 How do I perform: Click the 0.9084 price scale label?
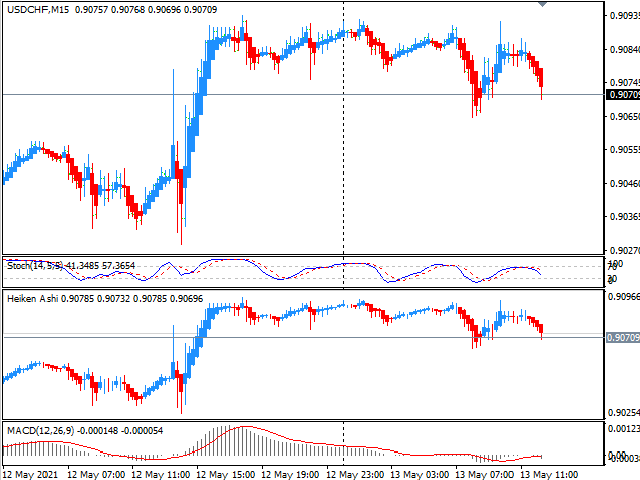pos(624,49)
